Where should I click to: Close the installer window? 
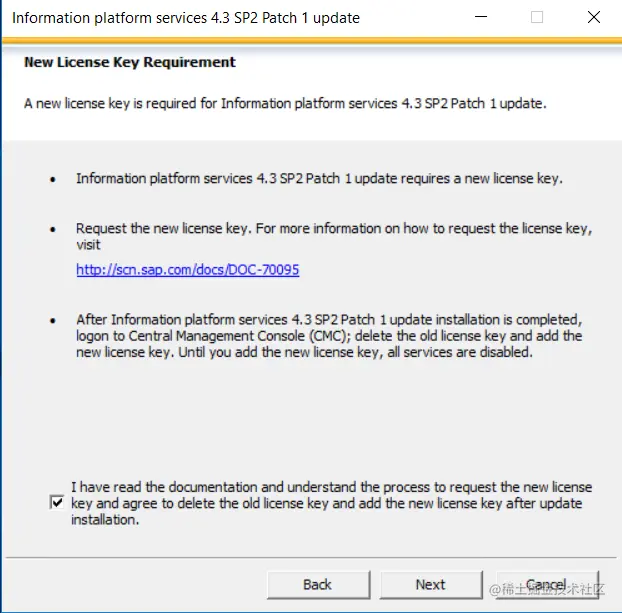[593, 17]
